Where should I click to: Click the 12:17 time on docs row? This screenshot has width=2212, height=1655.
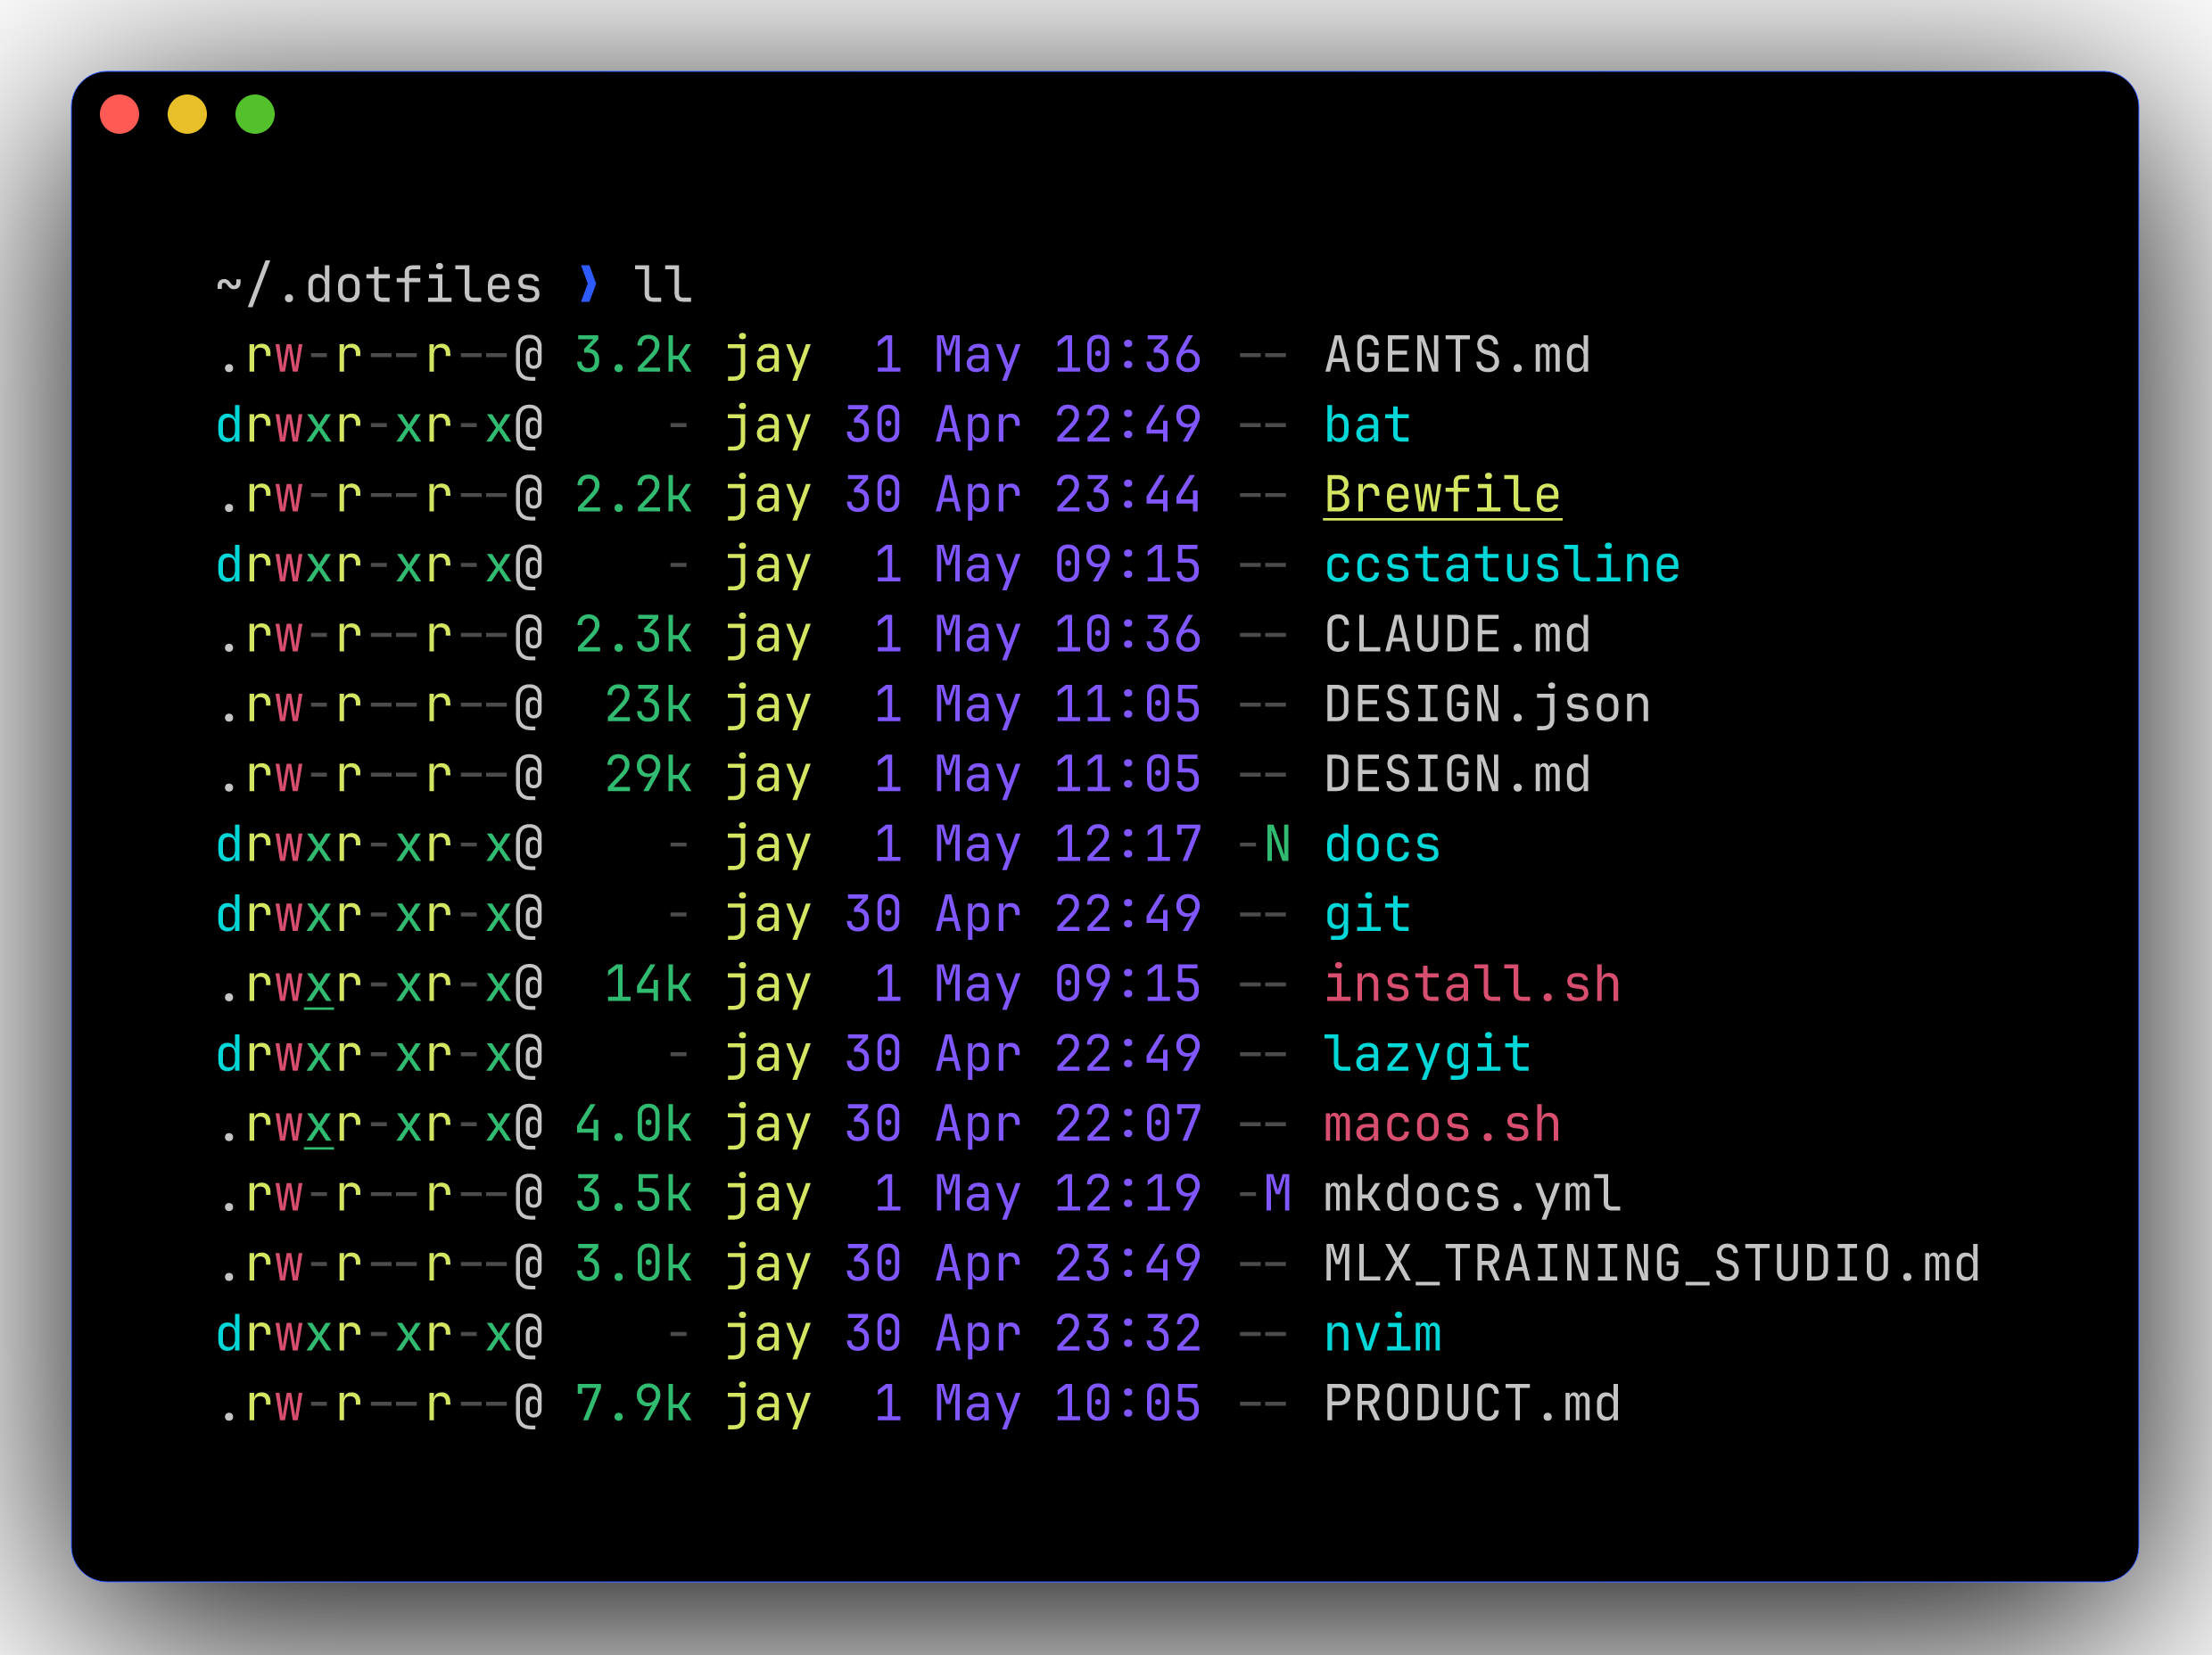pyautogui.click(x=1127, y=845)
